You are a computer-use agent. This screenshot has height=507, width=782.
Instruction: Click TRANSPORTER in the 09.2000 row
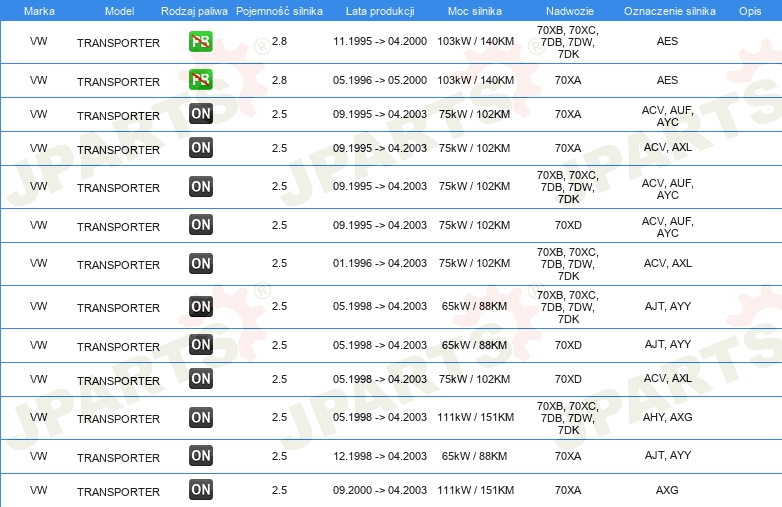point(118,492)
